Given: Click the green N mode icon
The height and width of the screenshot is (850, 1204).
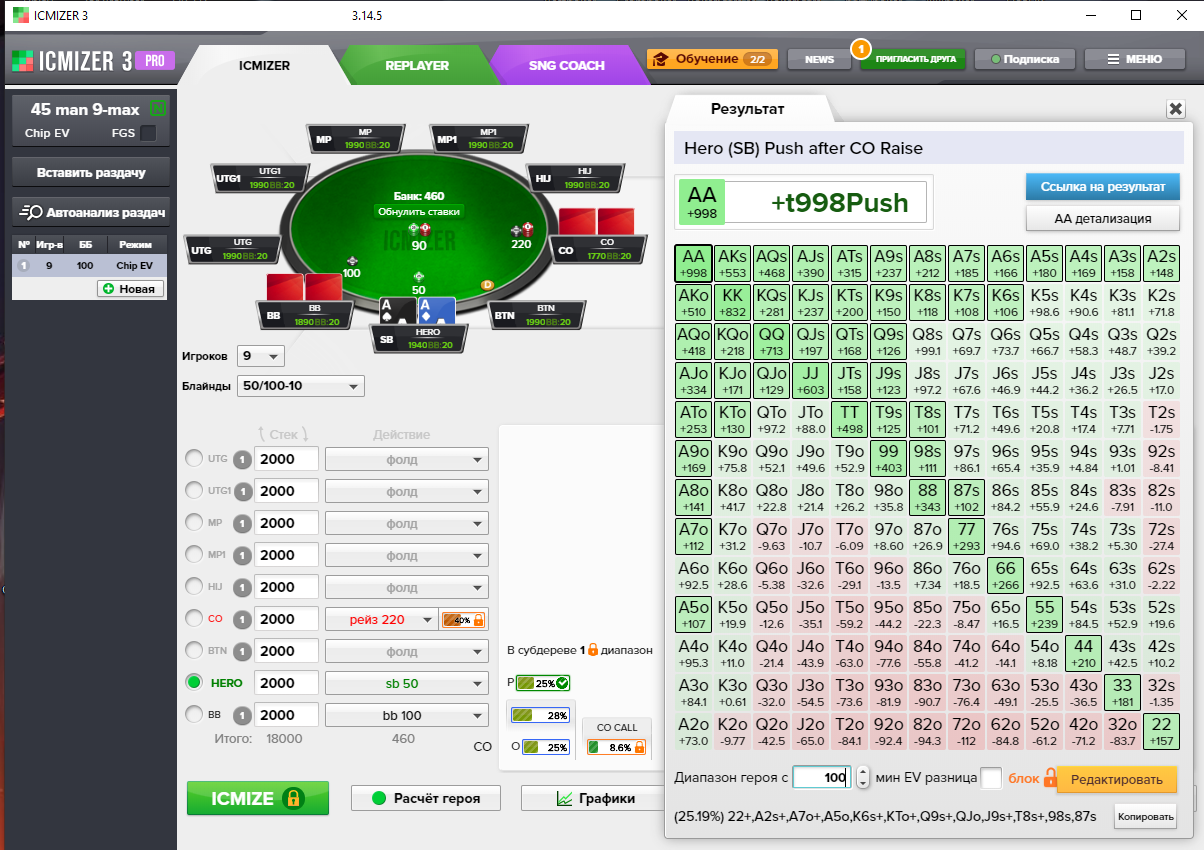Looking at the screenshot, I should tap(157, 109).
